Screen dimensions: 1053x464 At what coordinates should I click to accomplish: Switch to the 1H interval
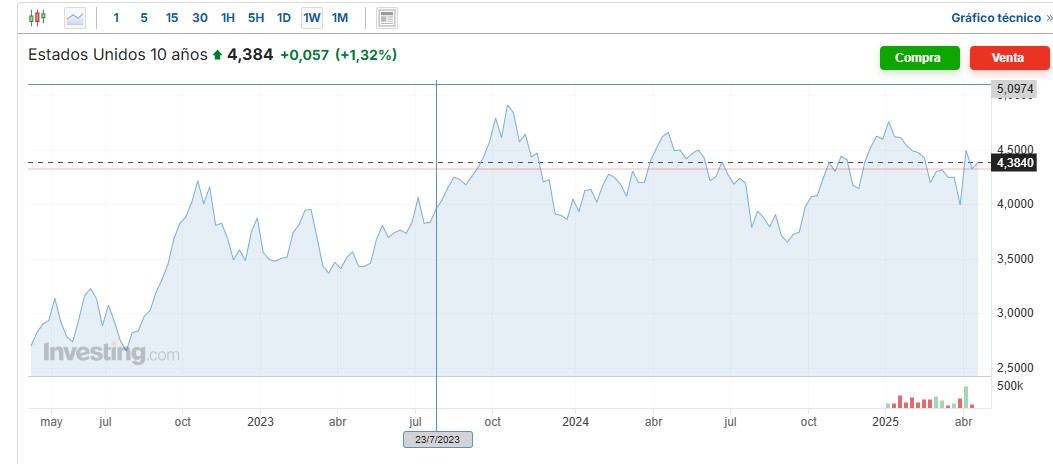[x=228, y=18]
